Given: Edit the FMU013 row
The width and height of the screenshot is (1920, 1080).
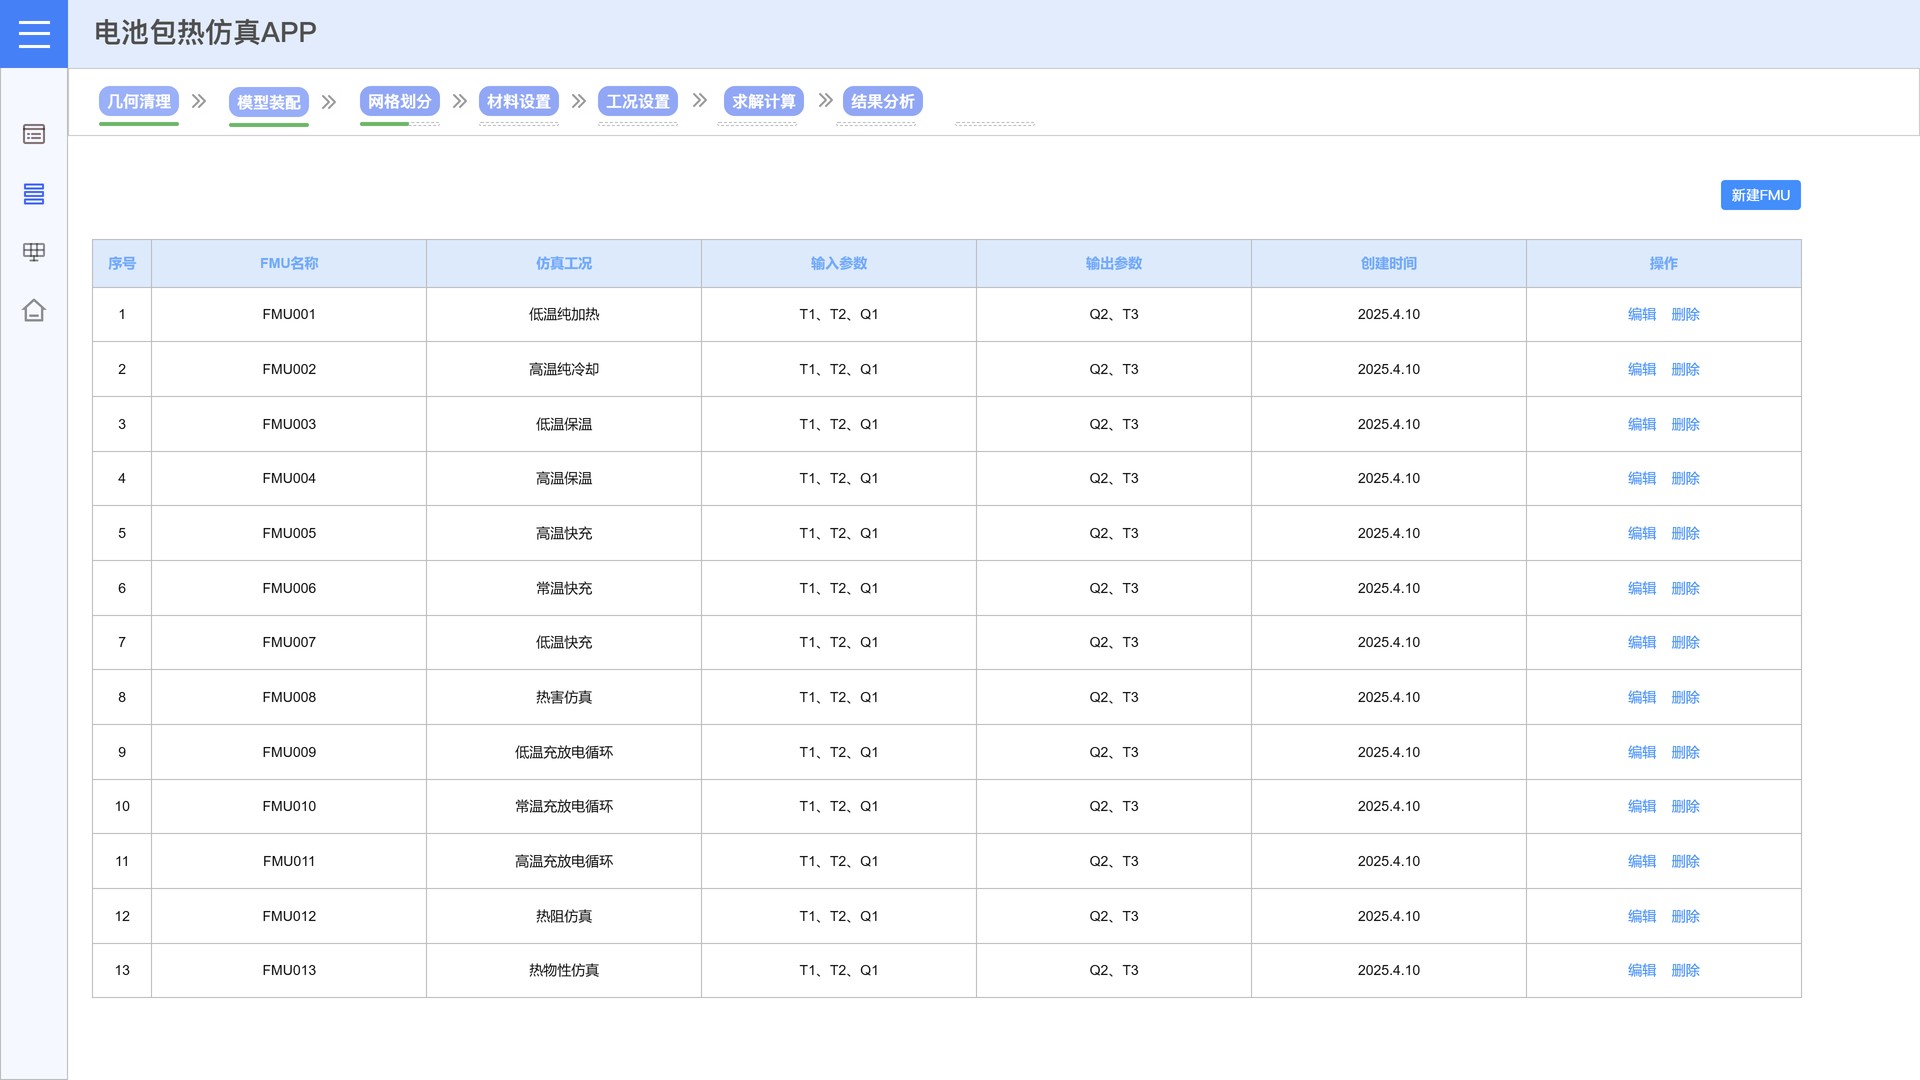Looking at the screenshot, I should coord(1642,971).
